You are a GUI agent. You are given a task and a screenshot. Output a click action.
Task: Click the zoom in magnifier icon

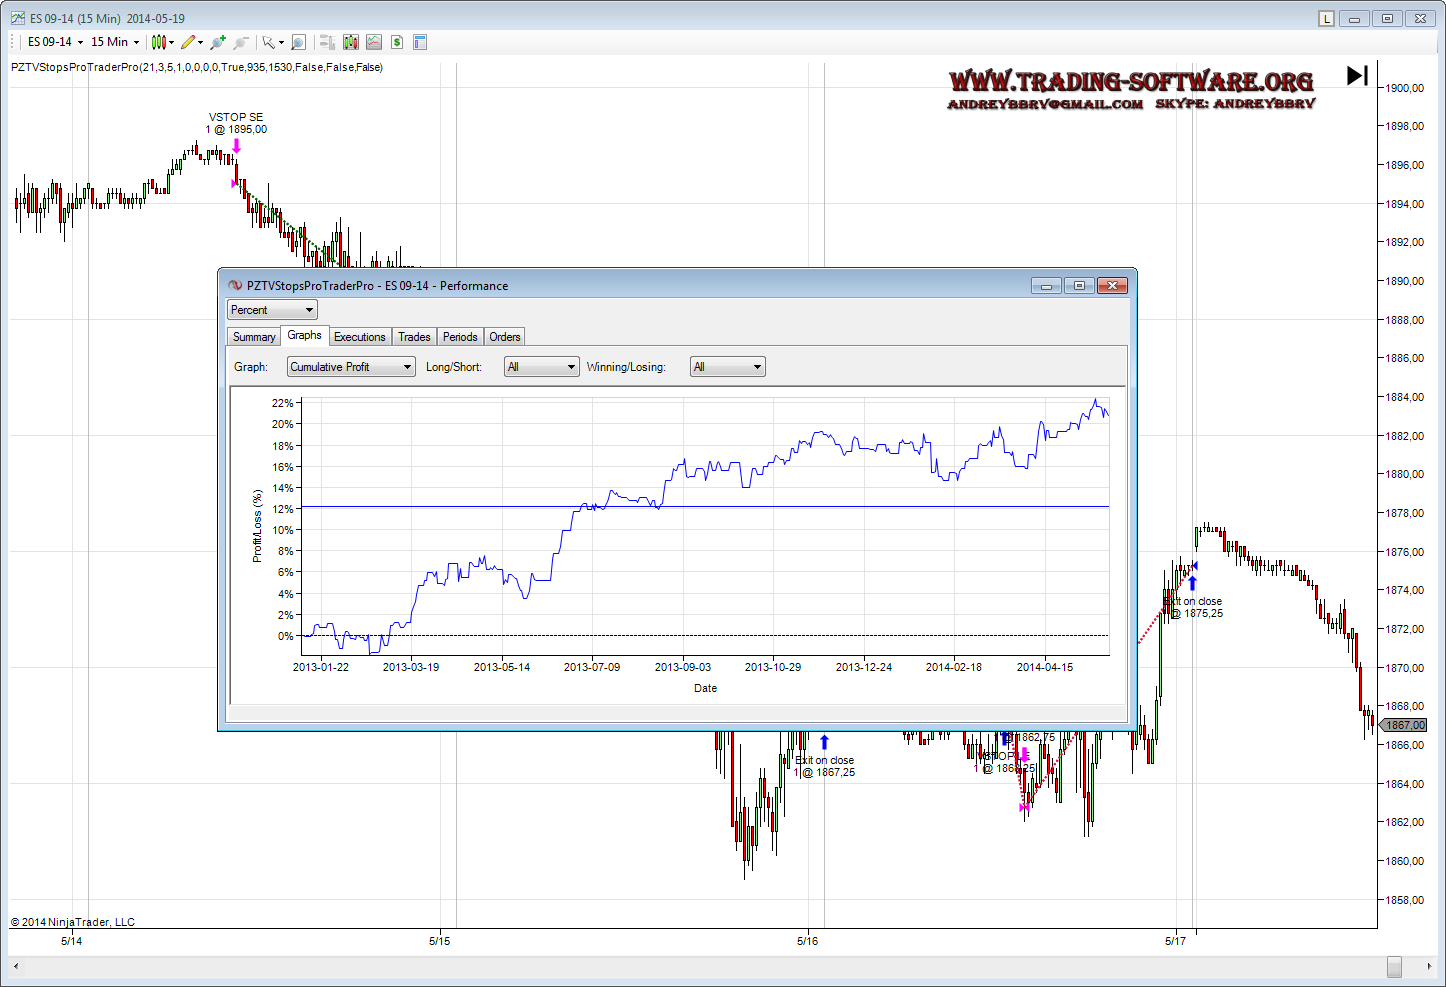218,42
